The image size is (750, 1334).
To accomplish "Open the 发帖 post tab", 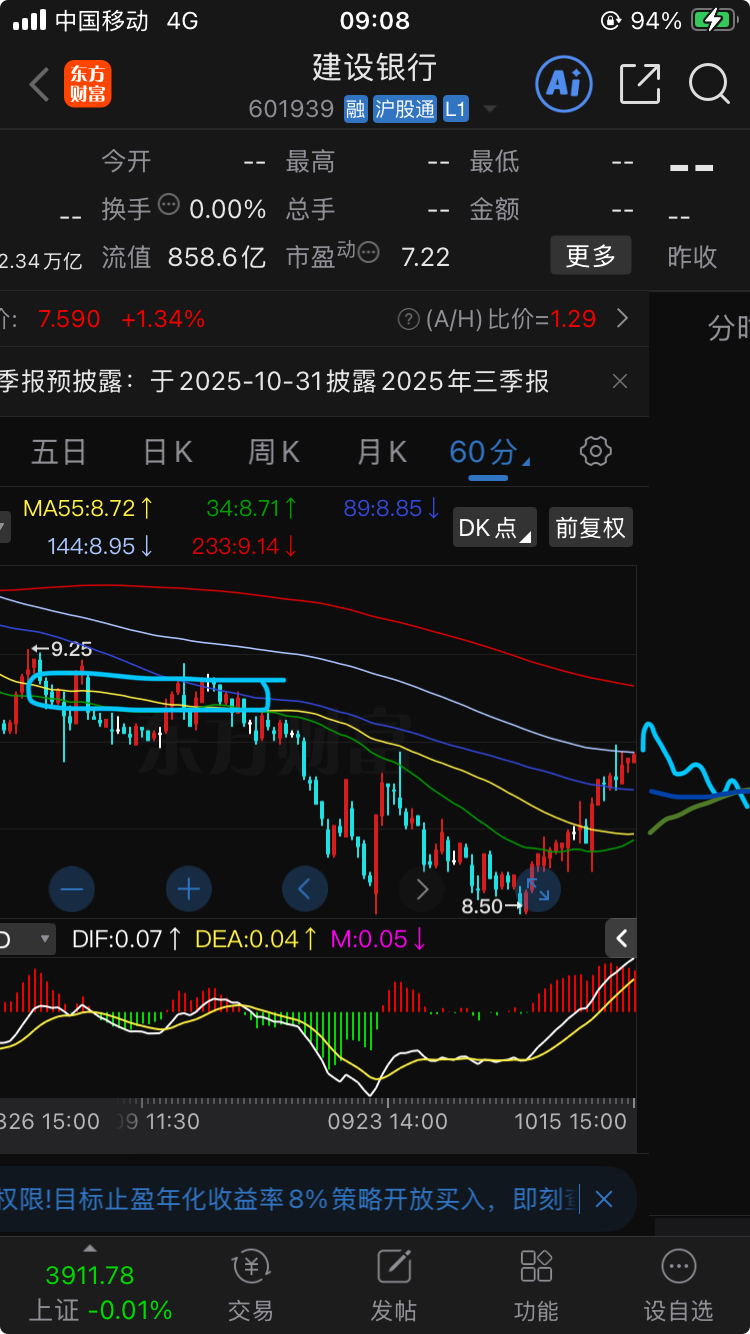I will 394,1285.
